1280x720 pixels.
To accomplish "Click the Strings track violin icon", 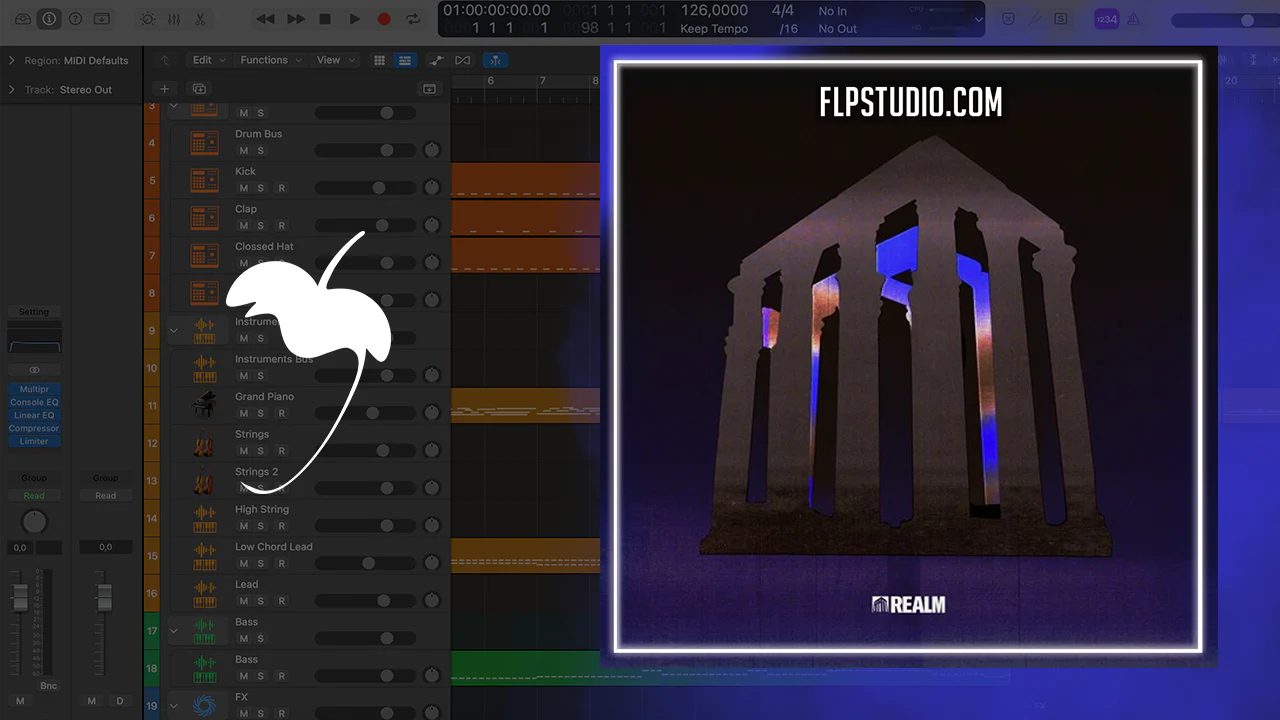I will [204, 443].
